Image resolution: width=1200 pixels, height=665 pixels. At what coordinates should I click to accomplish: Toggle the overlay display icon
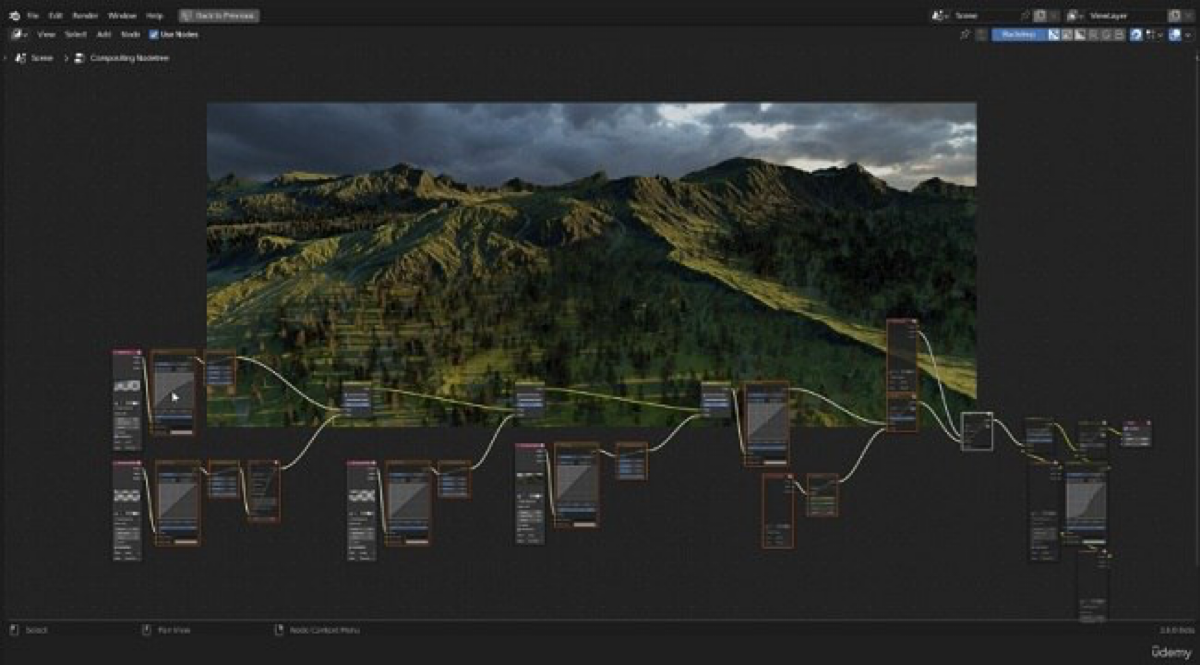click(x=1174, y=34)
